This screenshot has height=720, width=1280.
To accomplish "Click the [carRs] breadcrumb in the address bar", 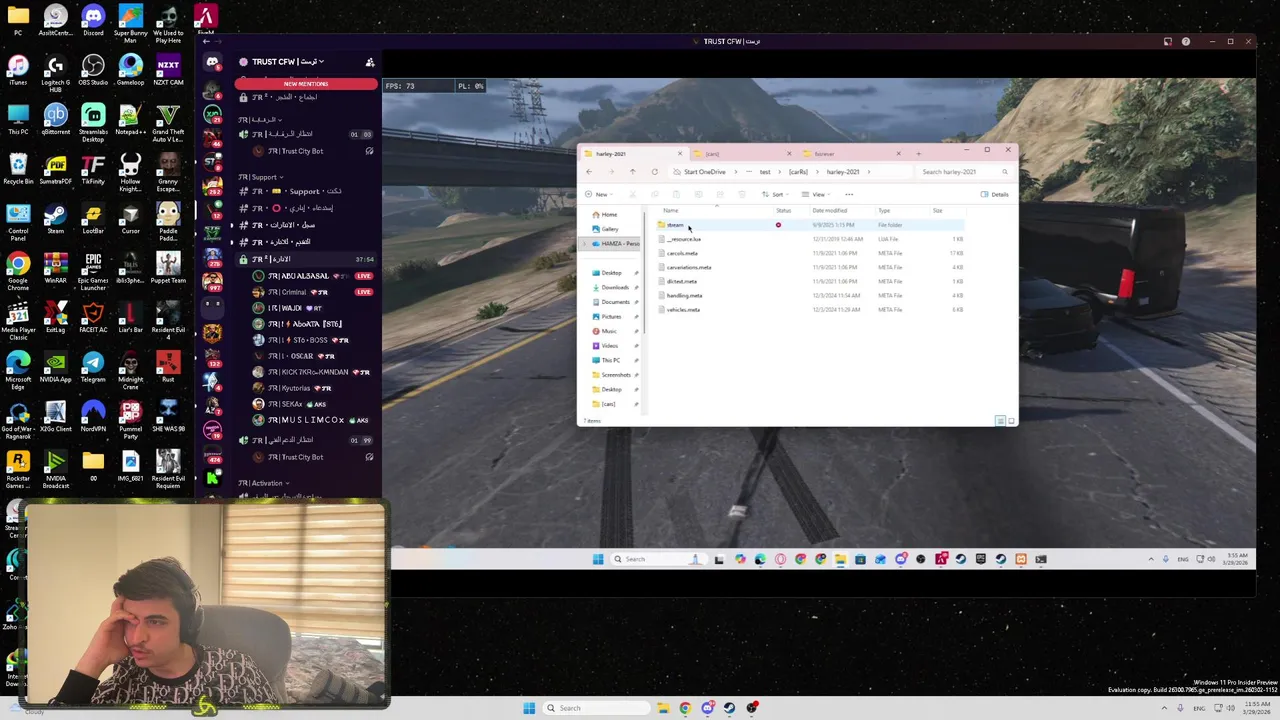I will click(797, 172).
